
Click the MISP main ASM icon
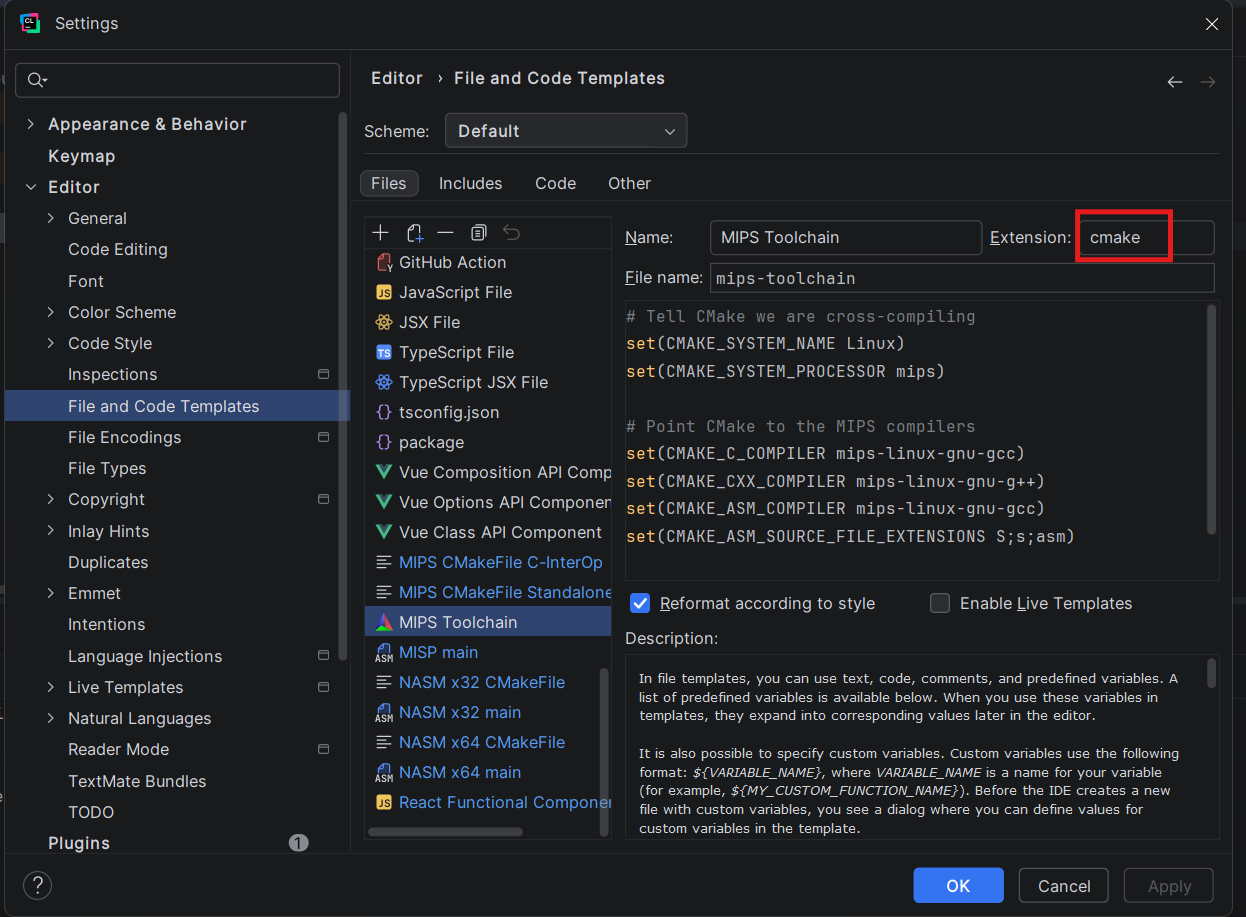tap(384, 653)
